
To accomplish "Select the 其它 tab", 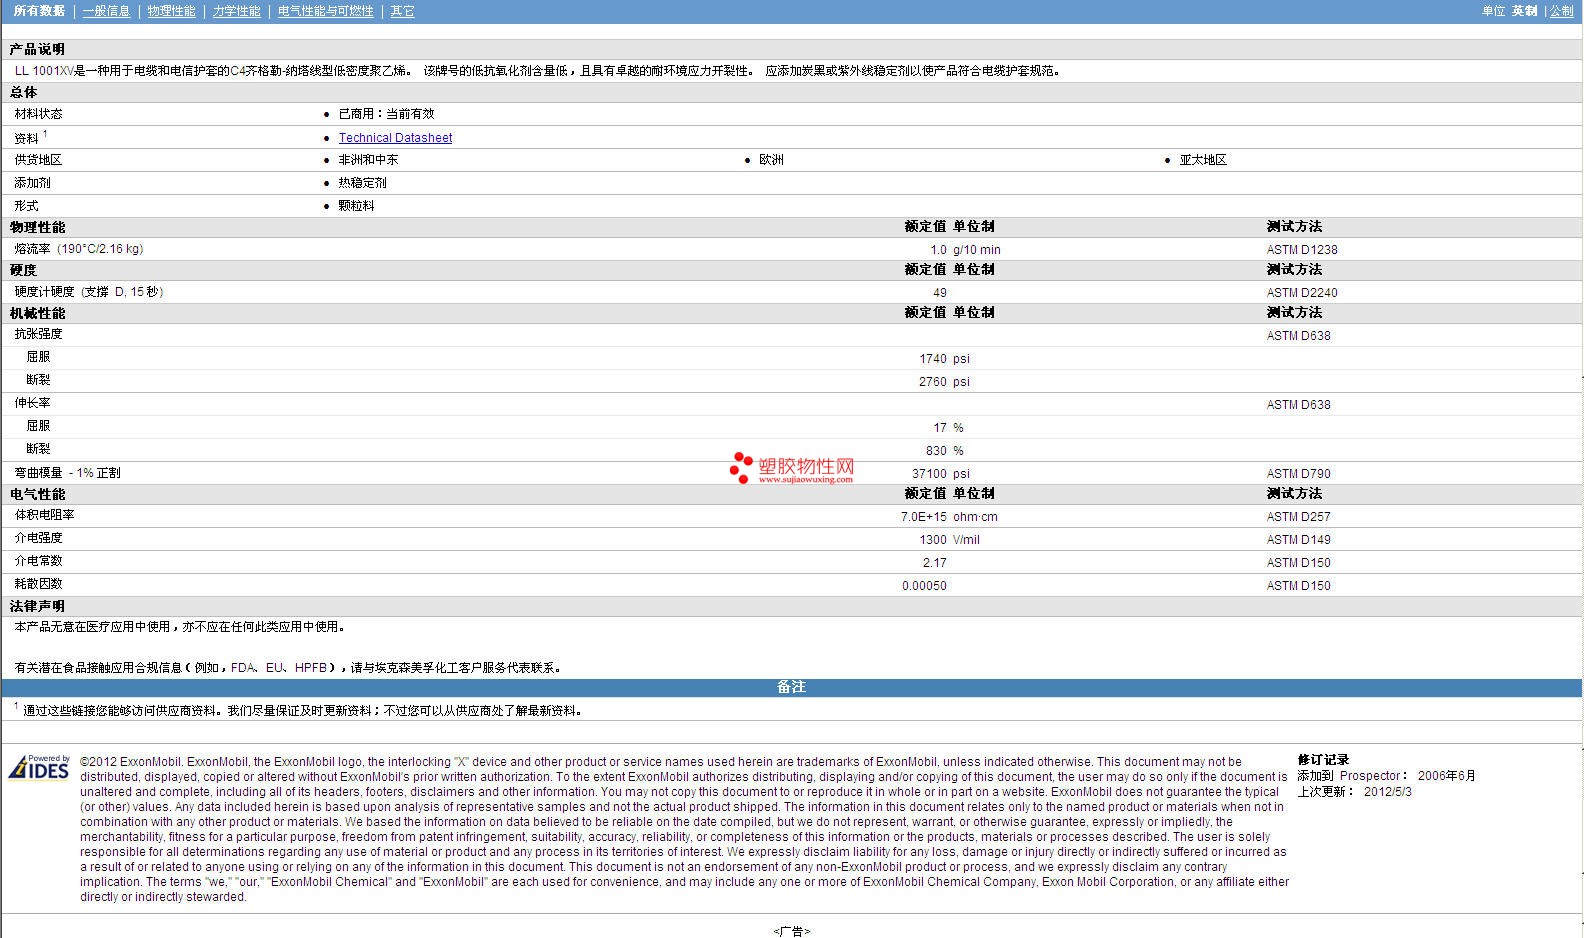I will click(402, 11).
